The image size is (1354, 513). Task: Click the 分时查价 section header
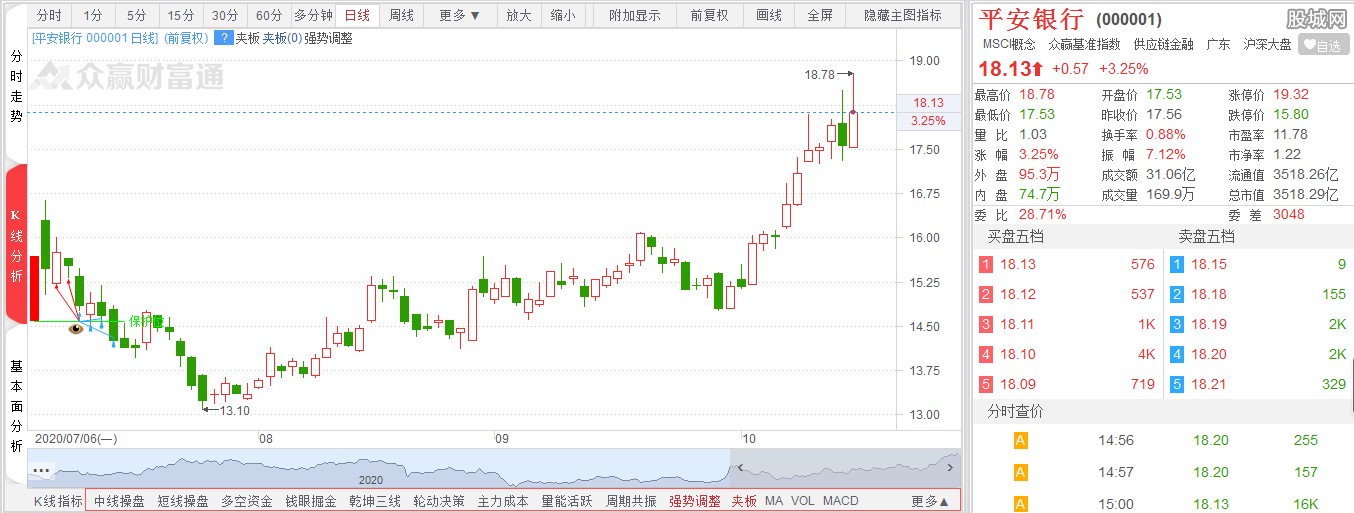coord(1016,412)
